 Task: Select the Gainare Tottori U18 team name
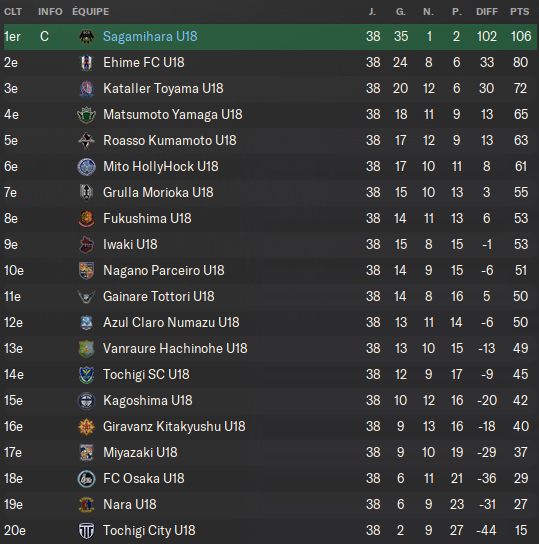(159, 297)
